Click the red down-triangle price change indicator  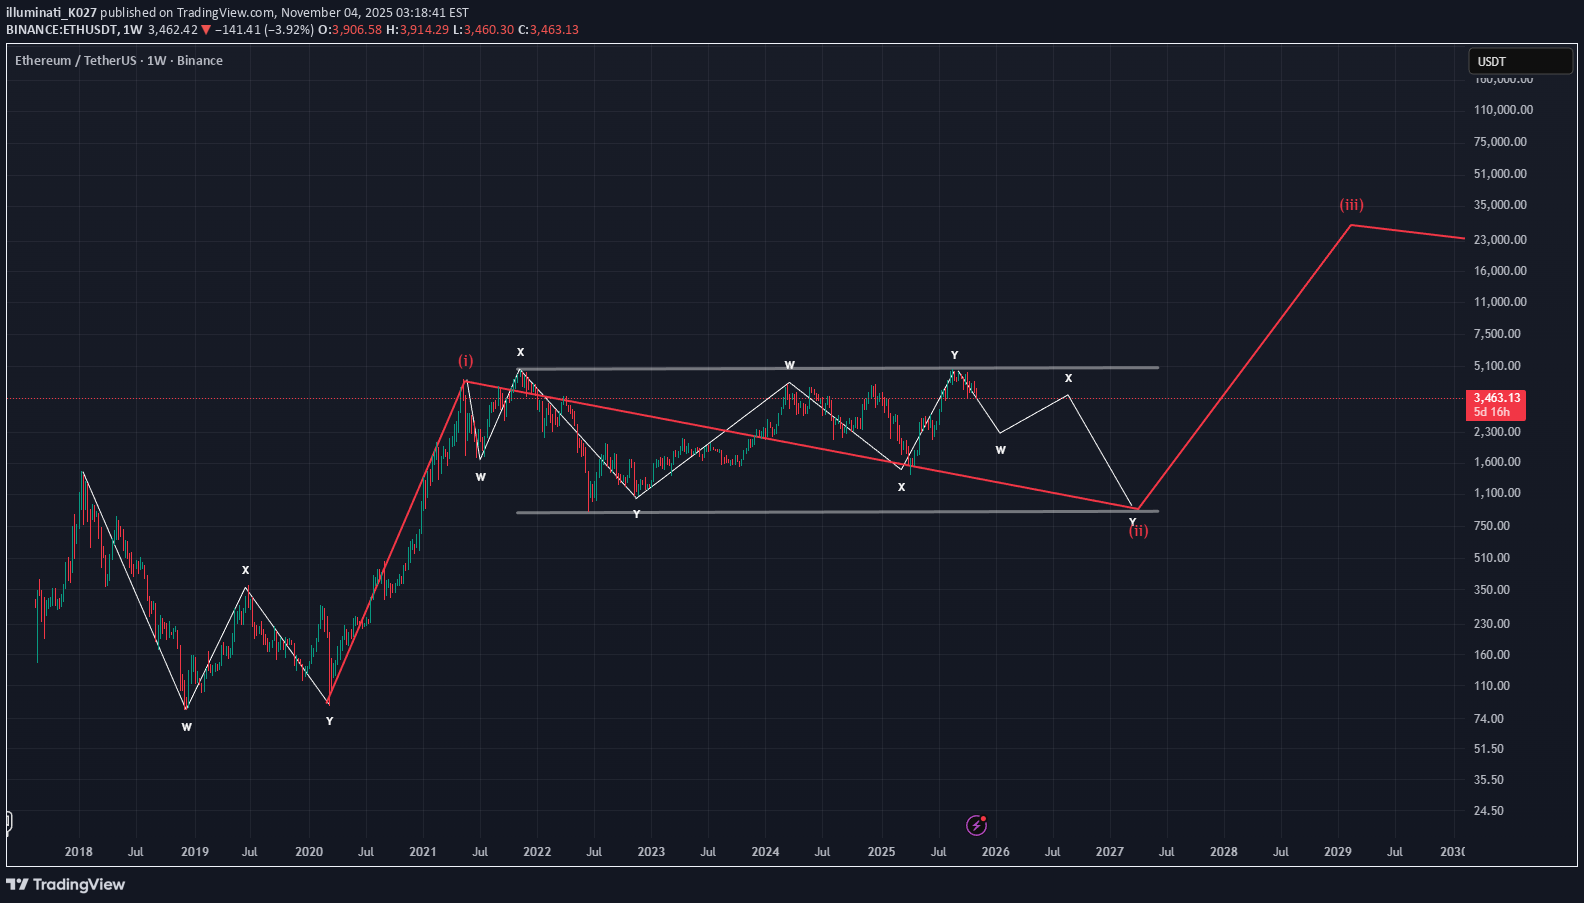pyautogui.click(x=207, y=30)
